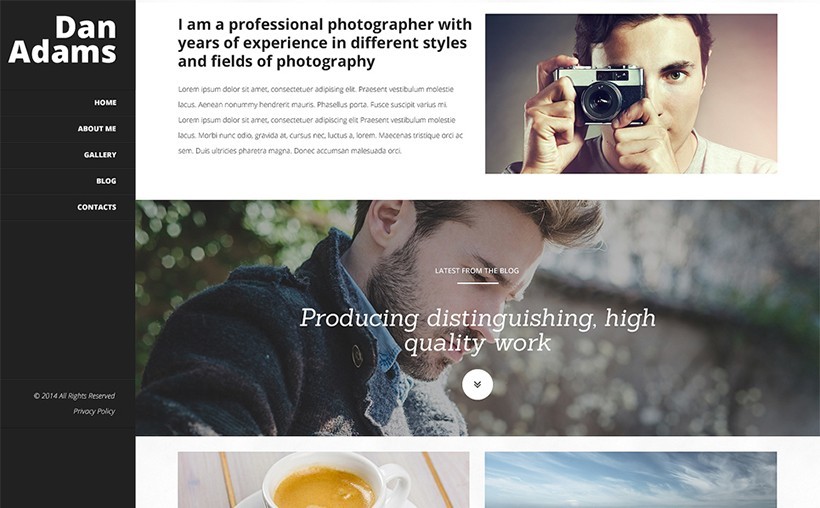Click the camera lens in the photo

pyautogui.click(x=601, y=100)
